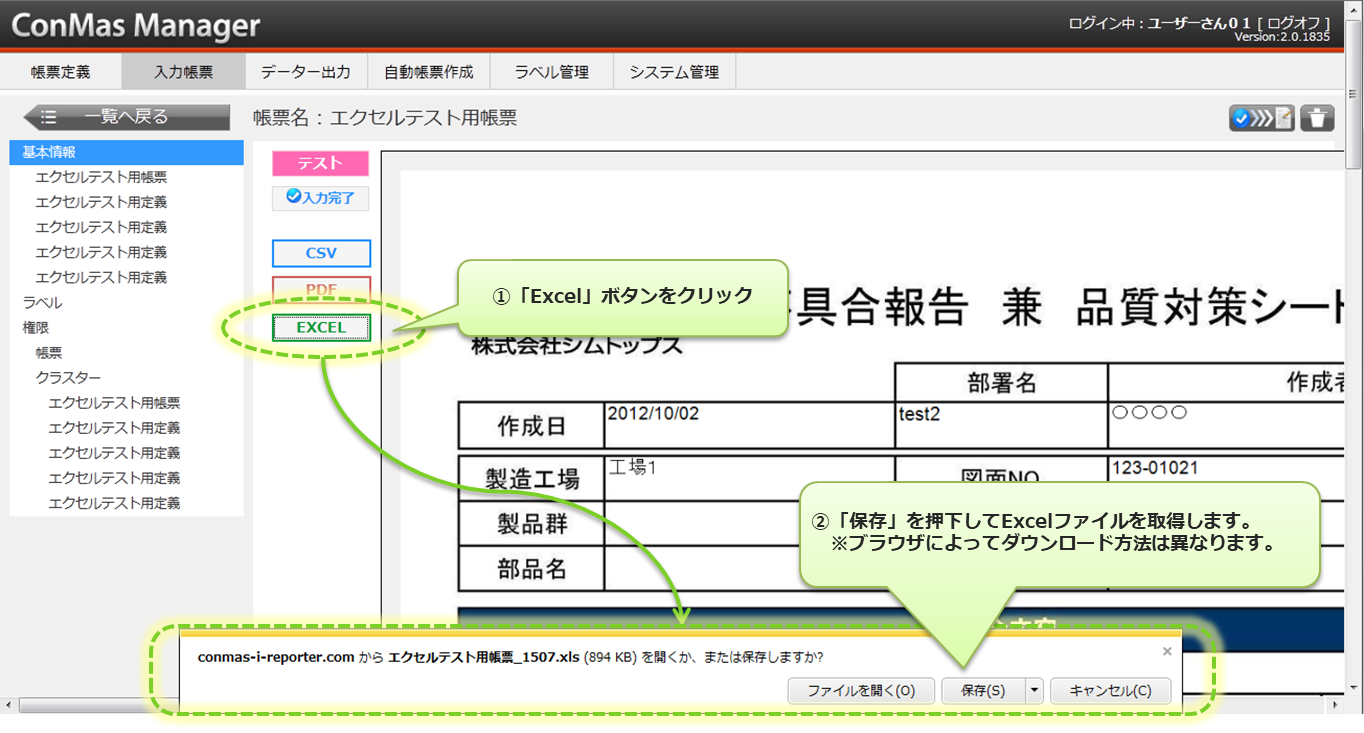
Task: Click the red-bordered PDF output button
Action: (x=321, y=290)
